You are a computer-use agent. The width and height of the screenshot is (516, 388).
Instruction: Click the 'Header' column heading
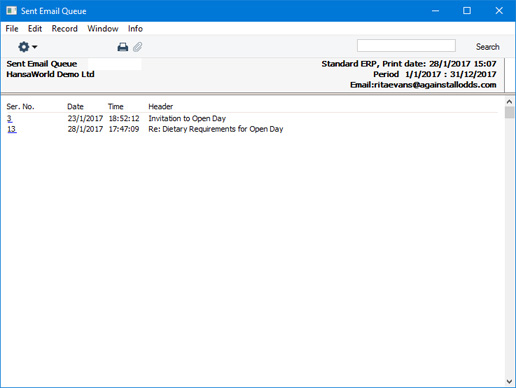161,107
